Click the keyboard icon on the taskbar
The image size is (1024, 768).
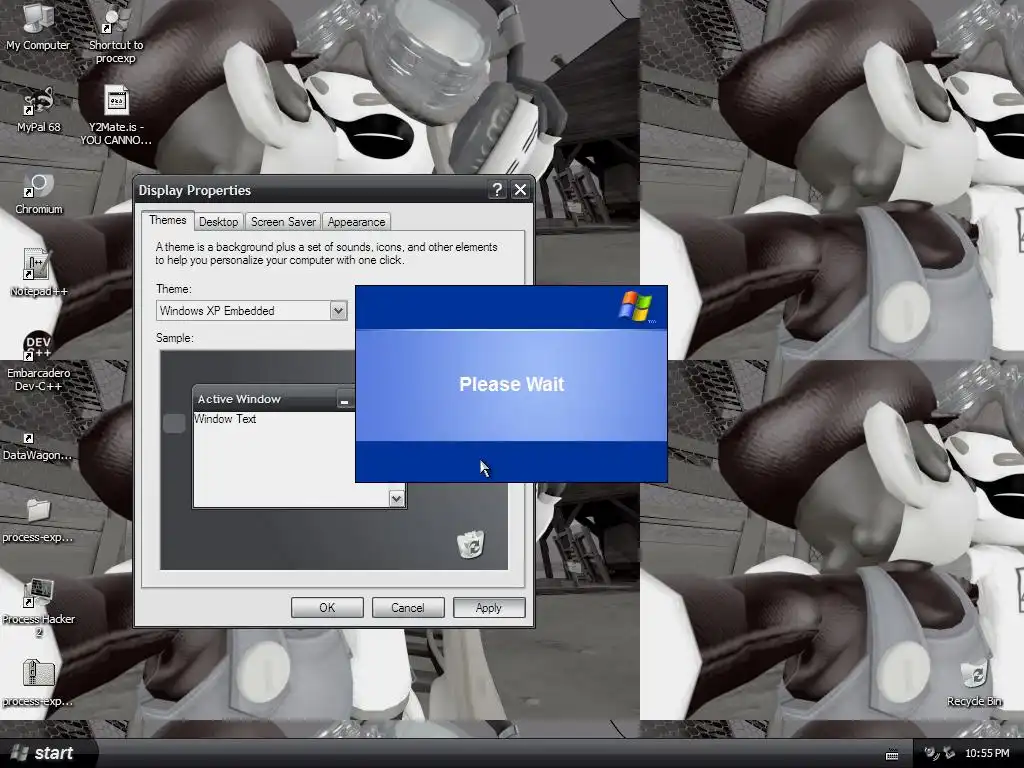click(x=891, y=754)
